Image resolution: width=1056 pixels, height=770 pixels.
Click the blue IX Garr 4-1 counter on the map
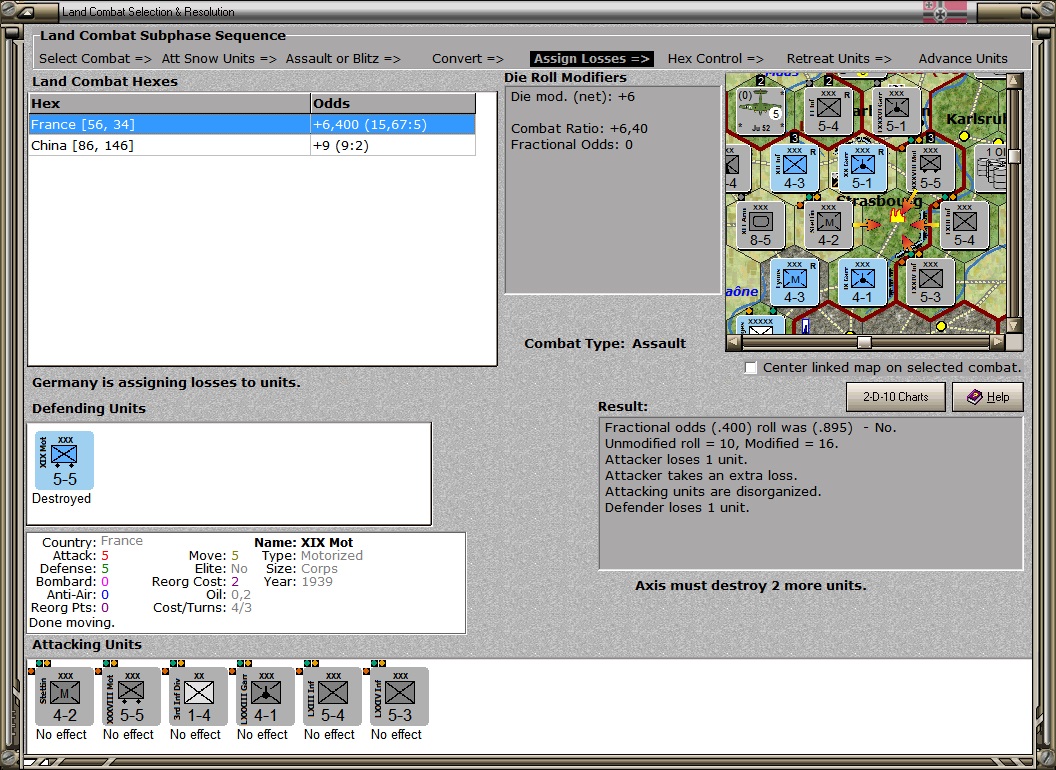tap(862, 282)
